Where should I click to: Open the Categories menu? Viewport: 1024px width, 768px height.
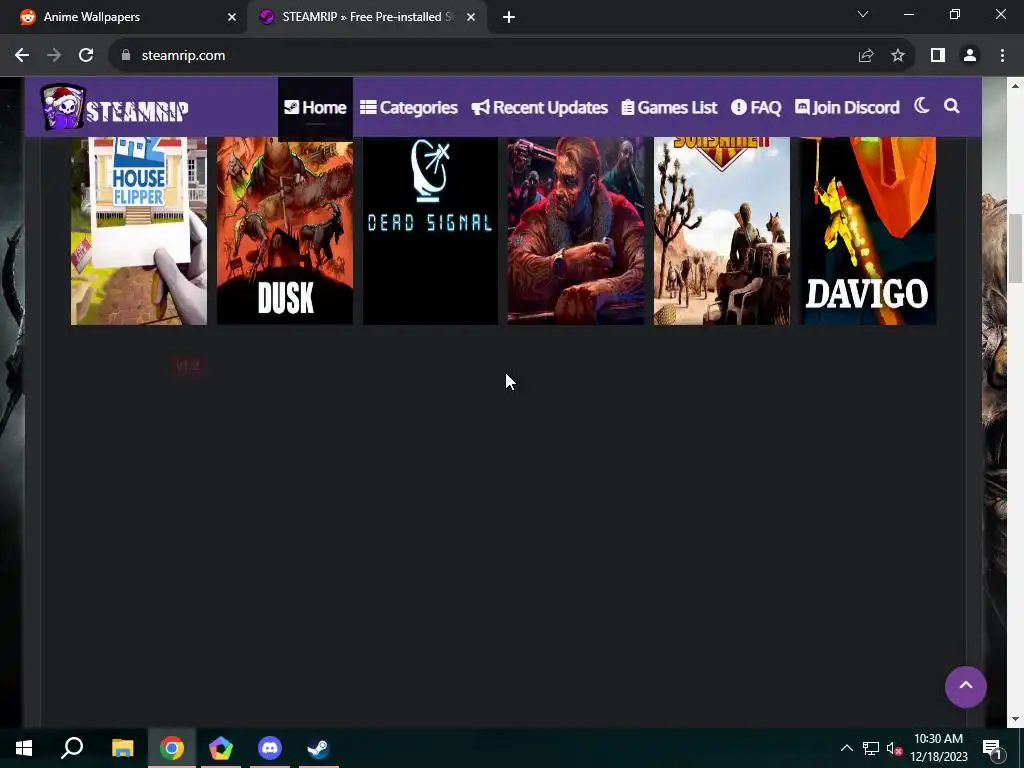click(409, 107)
